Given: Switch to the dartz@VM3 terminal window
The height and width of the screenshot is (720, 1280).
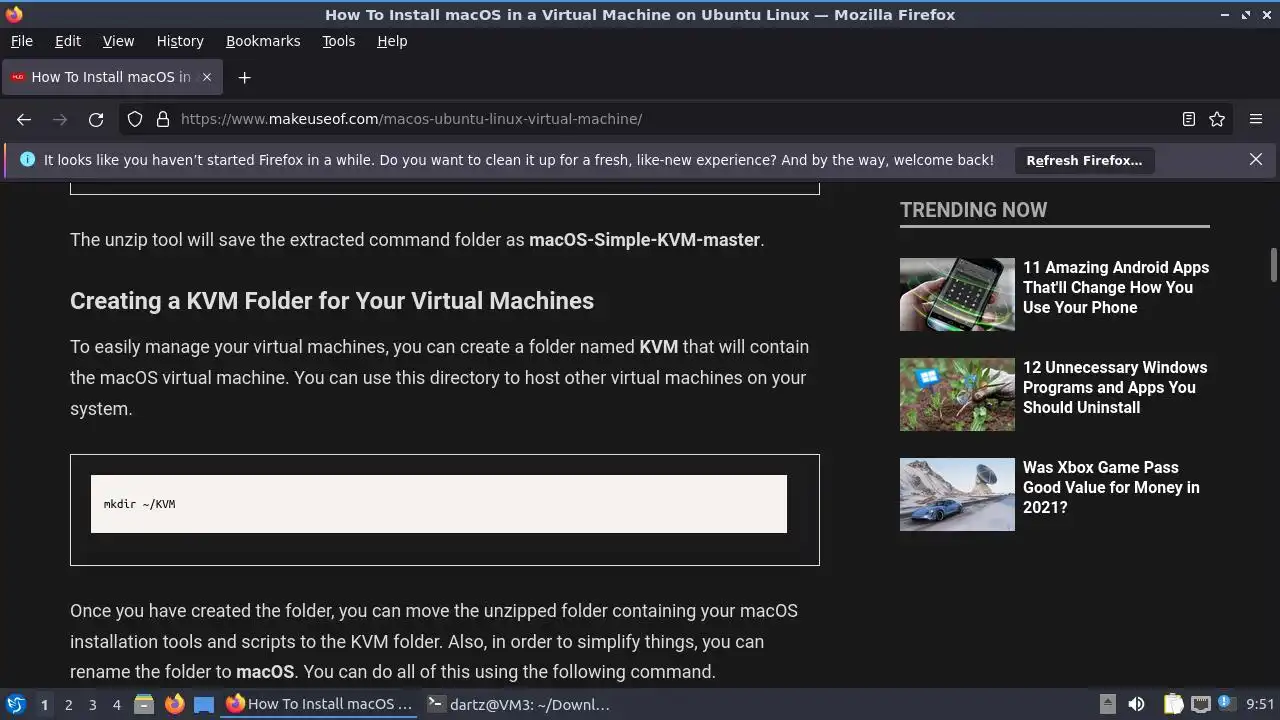Looking at the screenshot, I should click(520, 704).
